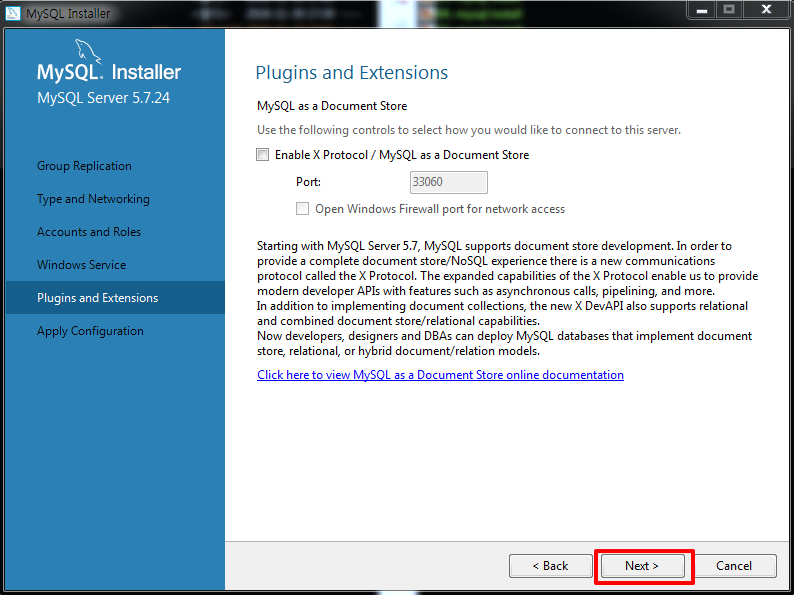
Task: Click the < Back button
Action: [x=550, y=566]
